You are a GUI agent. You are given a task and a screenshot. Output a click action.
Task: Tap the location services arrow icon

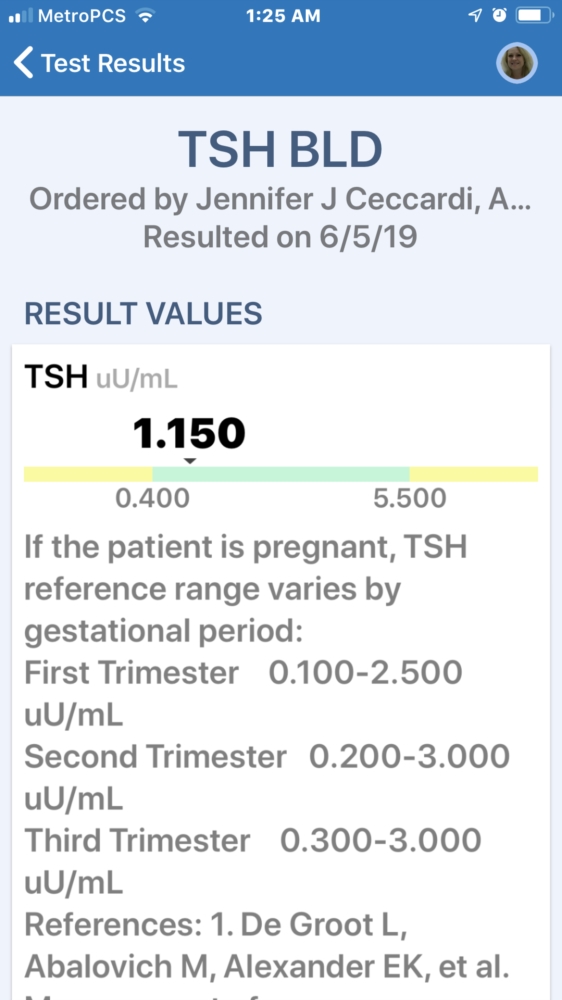(x=475, y=16)
